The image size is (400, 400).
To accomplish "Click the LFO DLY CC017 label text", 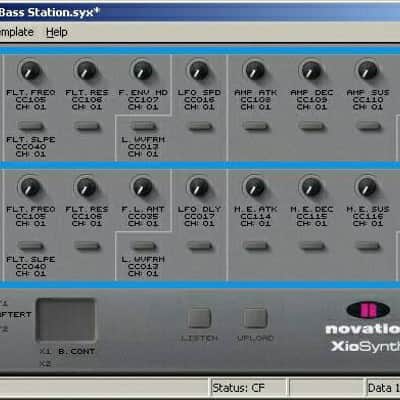I will [199, 216].
